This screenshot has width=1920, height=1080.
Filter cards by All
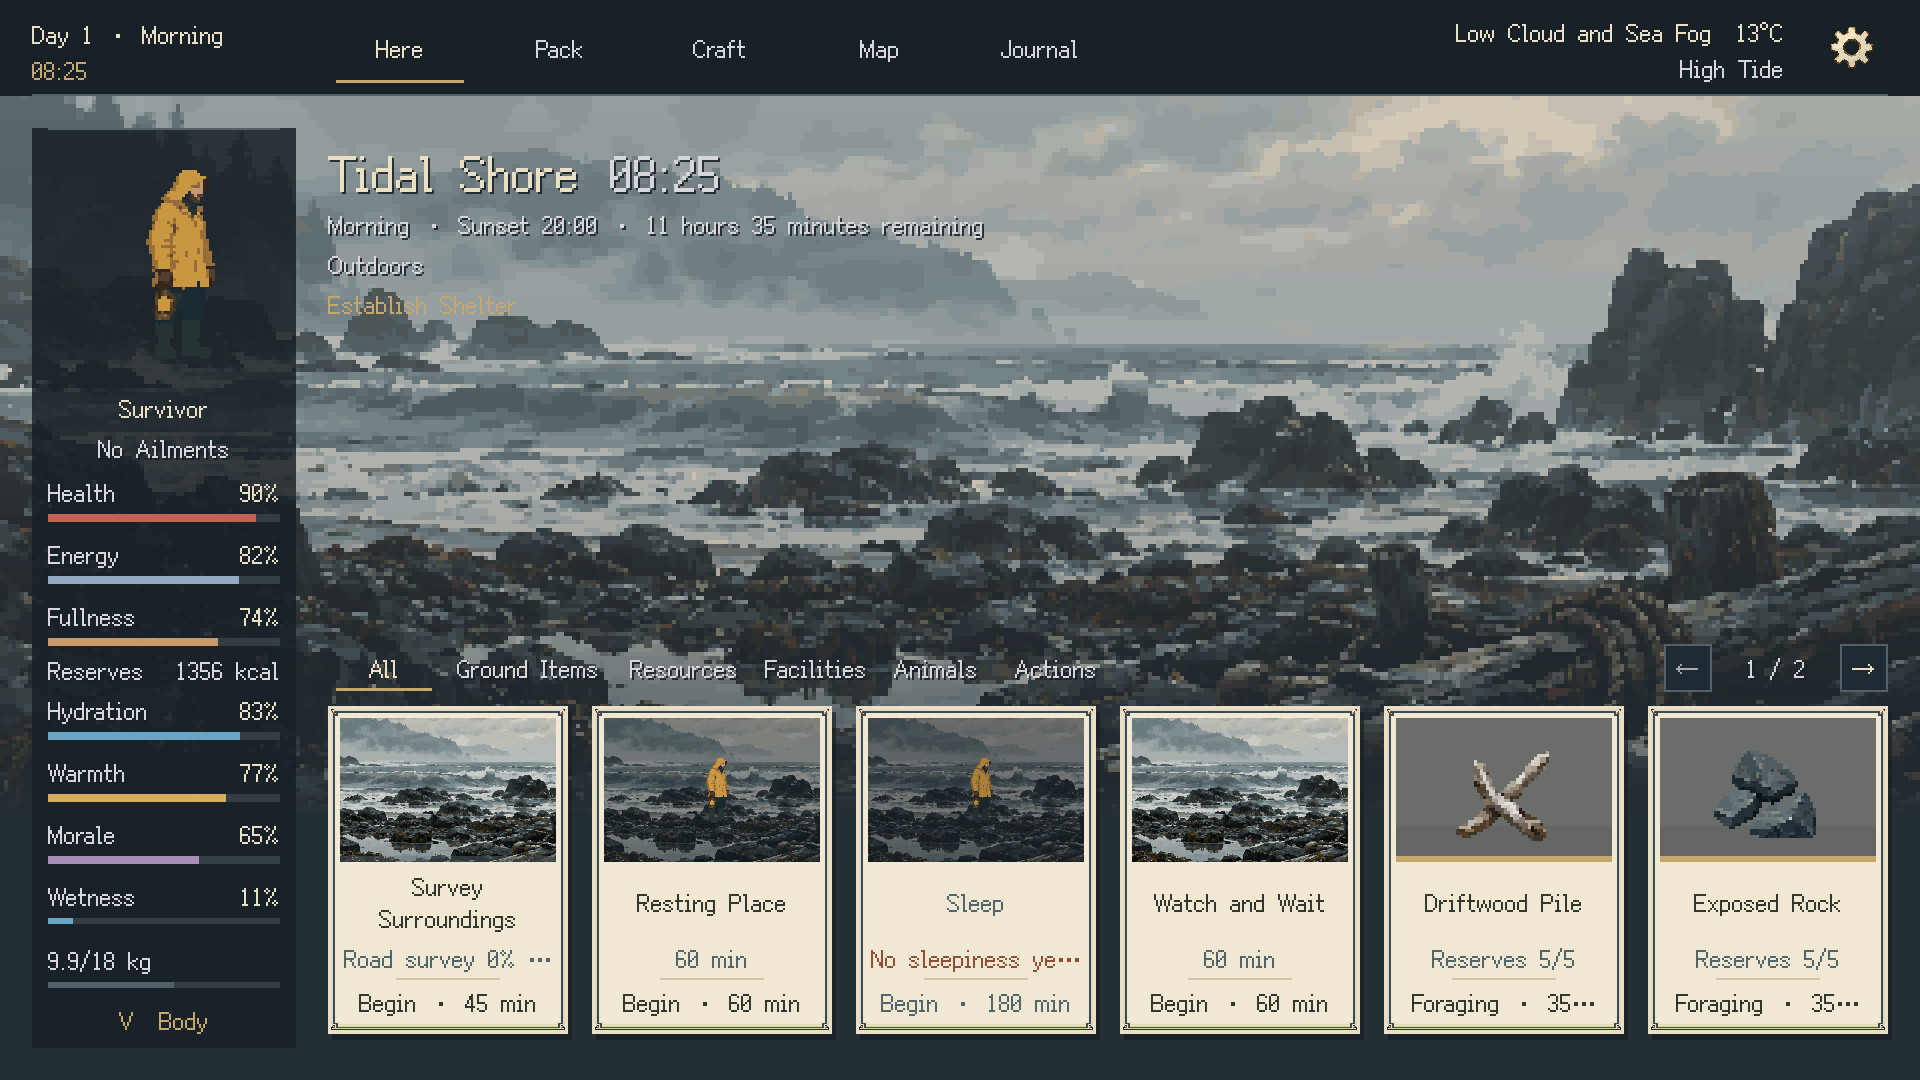point(383,670)
